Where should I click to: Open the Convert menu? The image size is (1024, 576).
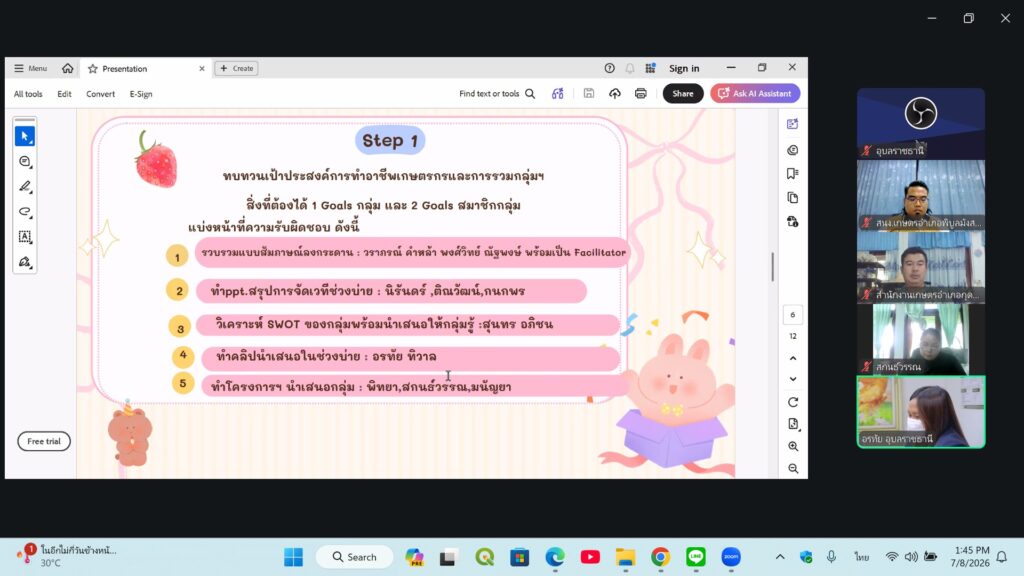[100, 94]
